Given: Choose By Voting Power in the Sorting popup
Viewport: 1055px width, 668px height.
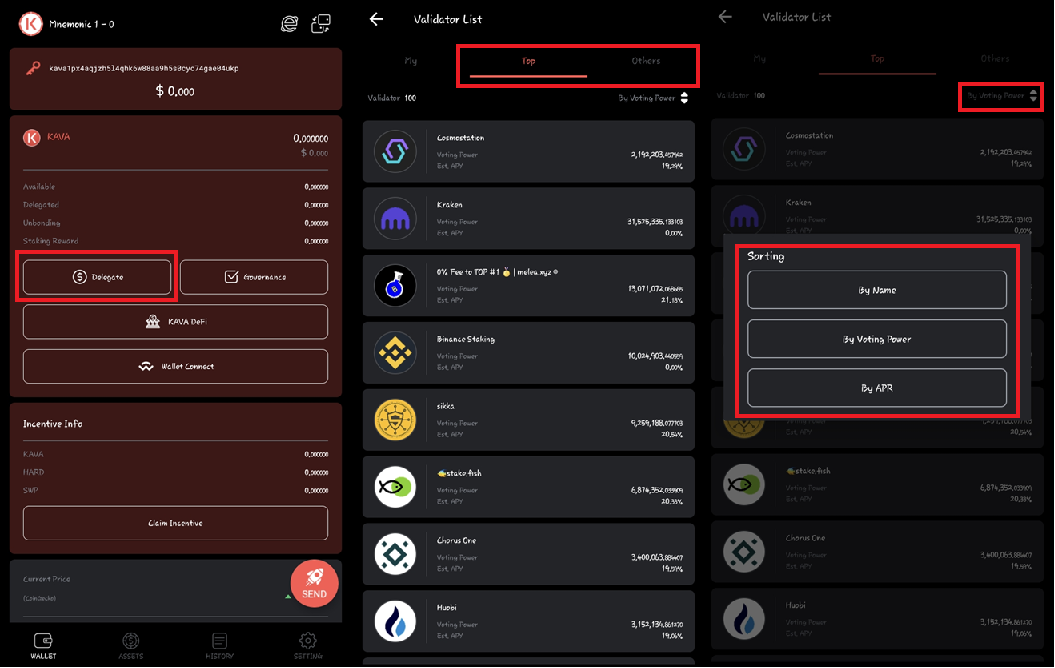Looking at the screenshot, I should point(877,339).
